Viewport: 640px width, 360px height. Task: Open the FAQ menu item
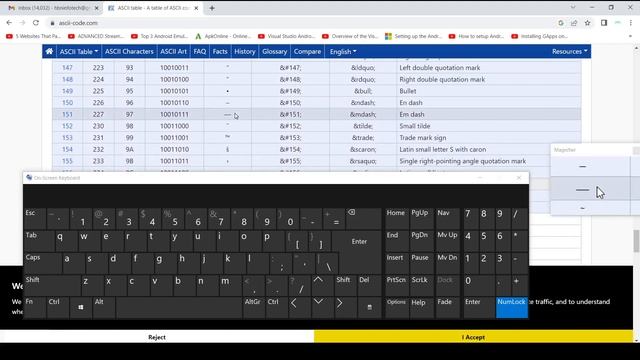(200, 51)
